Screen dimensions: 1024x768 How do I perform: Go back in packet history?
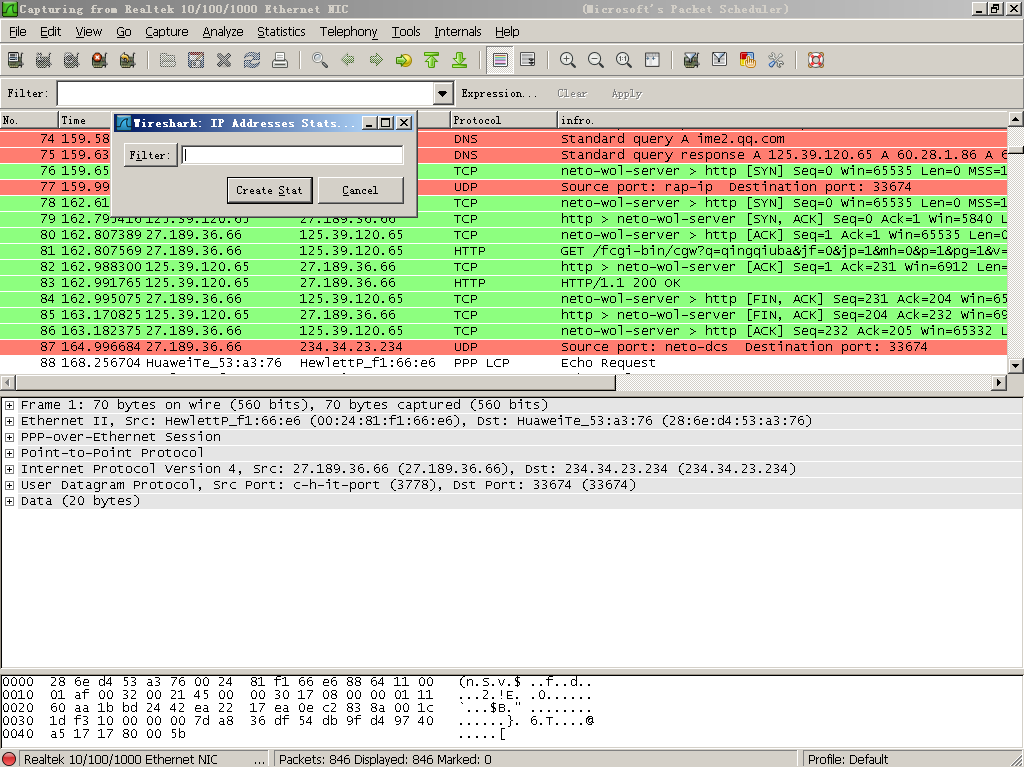(x=348, y=60)
